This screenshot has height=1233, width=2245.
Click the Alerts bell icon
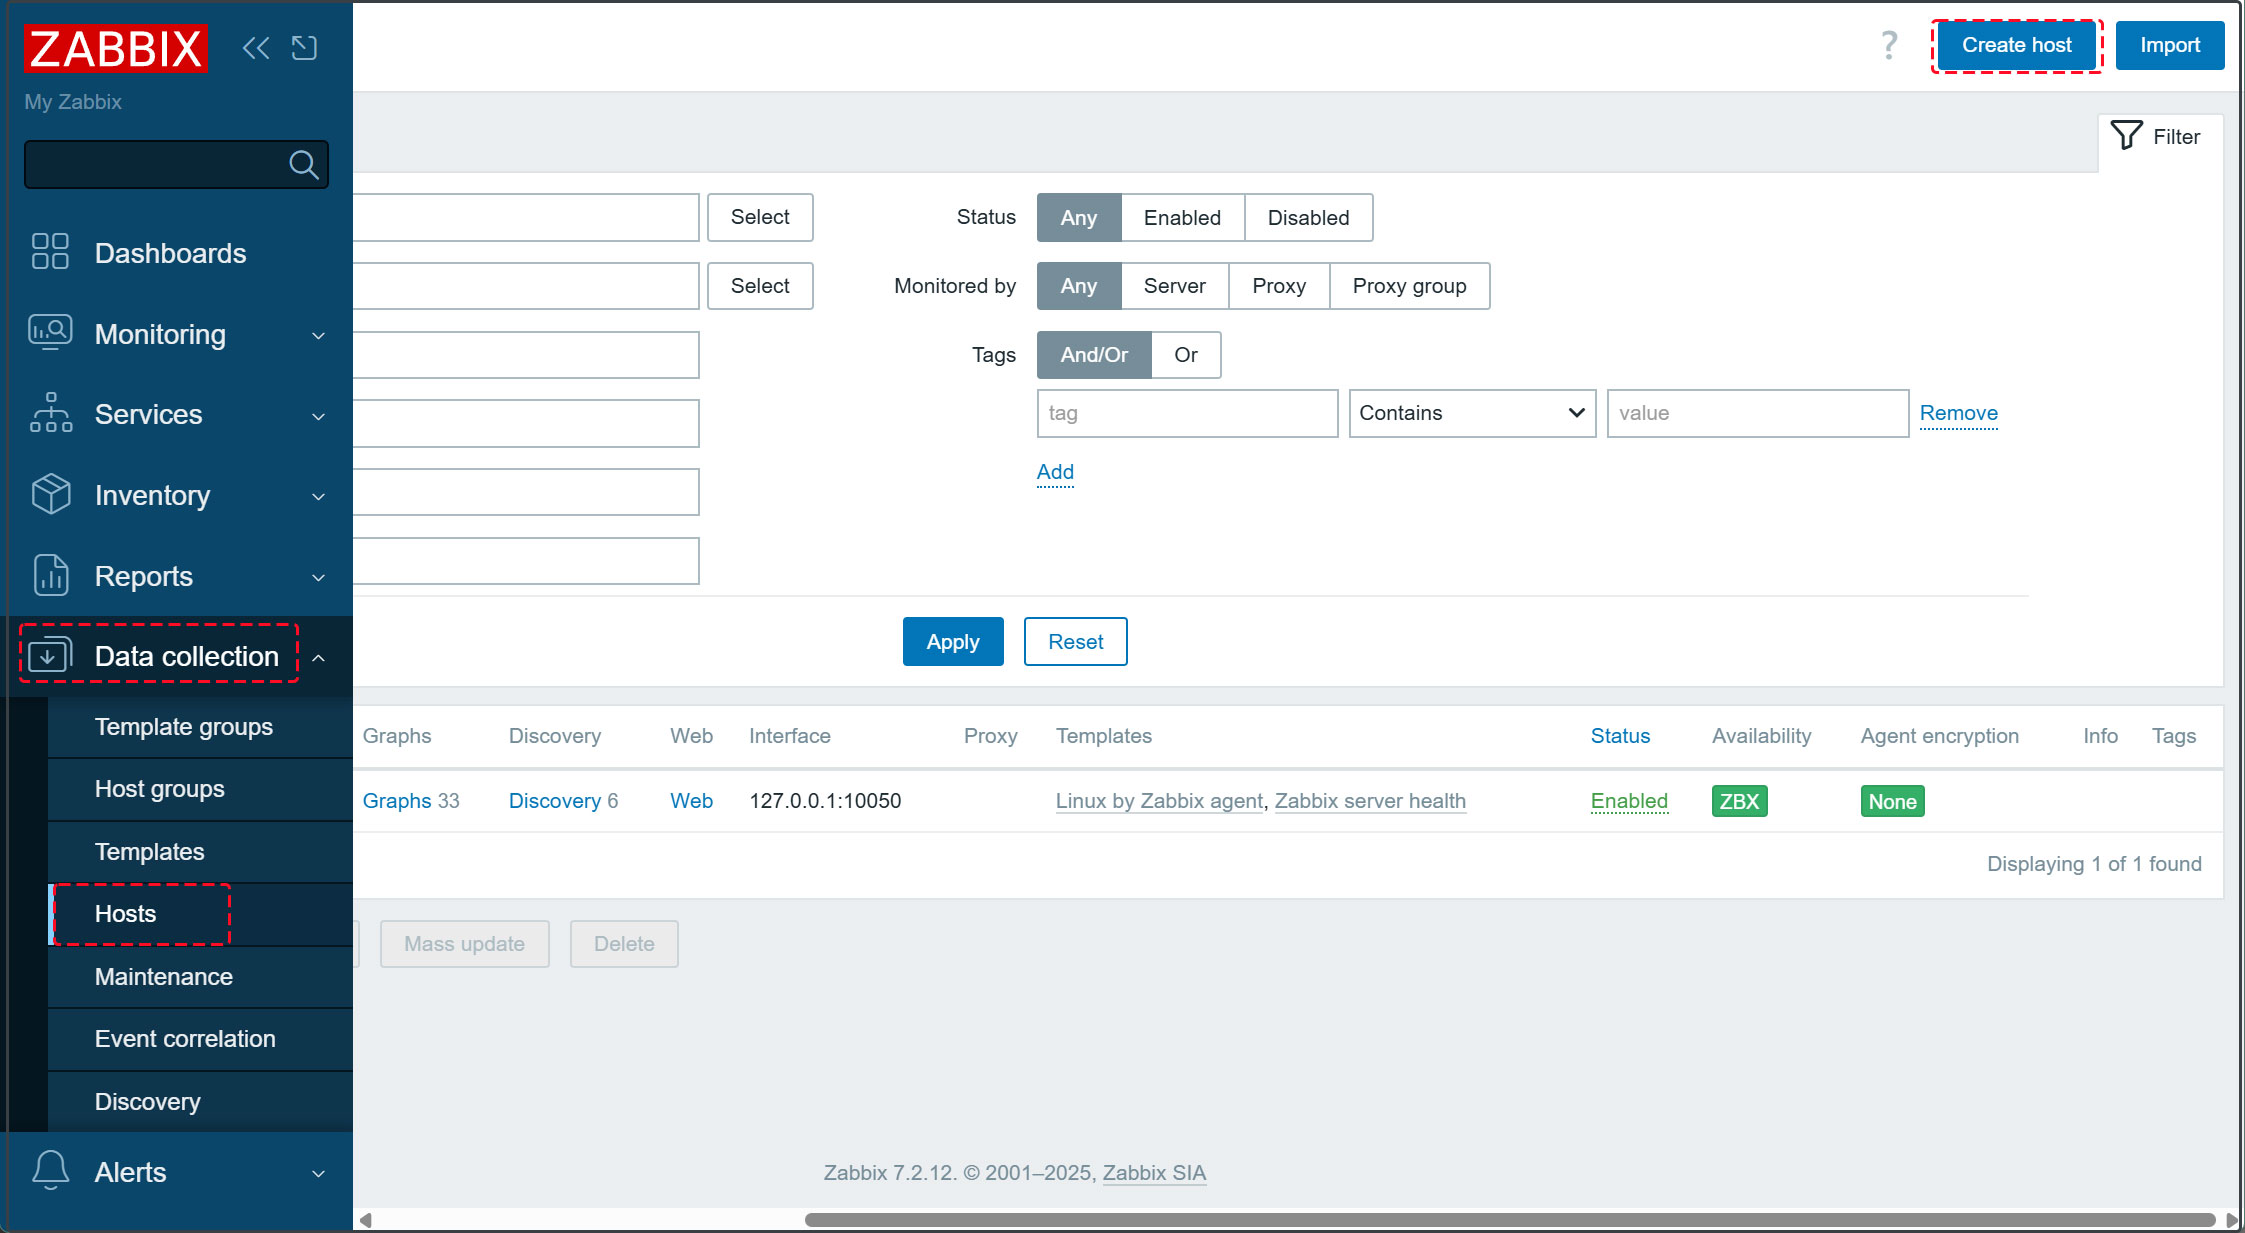point(50,1171)
